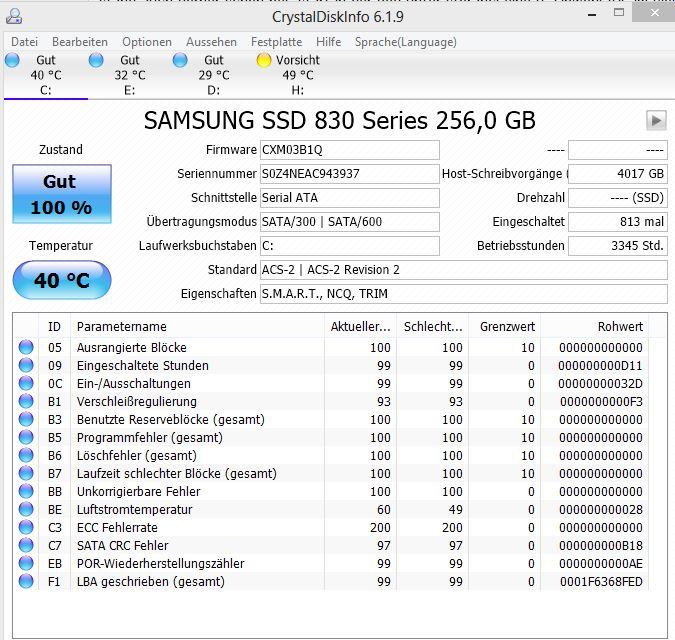
Task: Click status orb of Löschfehler row
Action: tap(26, 455)
